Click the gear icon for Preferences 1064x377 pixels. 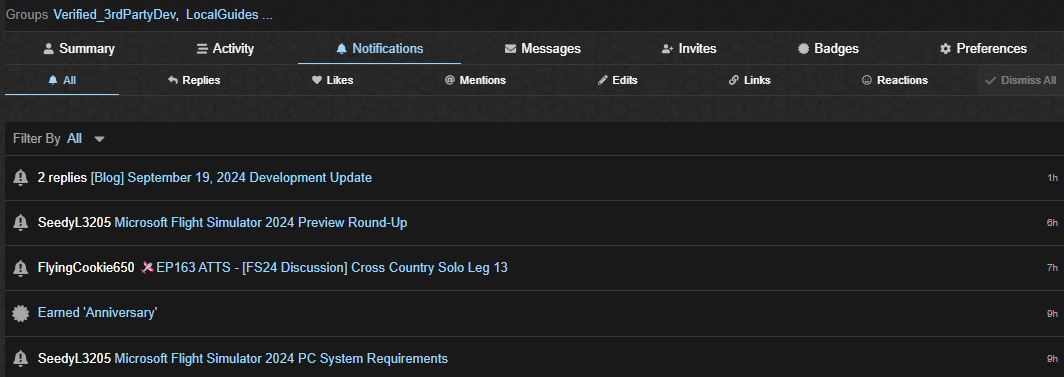[x=945, y=49]
